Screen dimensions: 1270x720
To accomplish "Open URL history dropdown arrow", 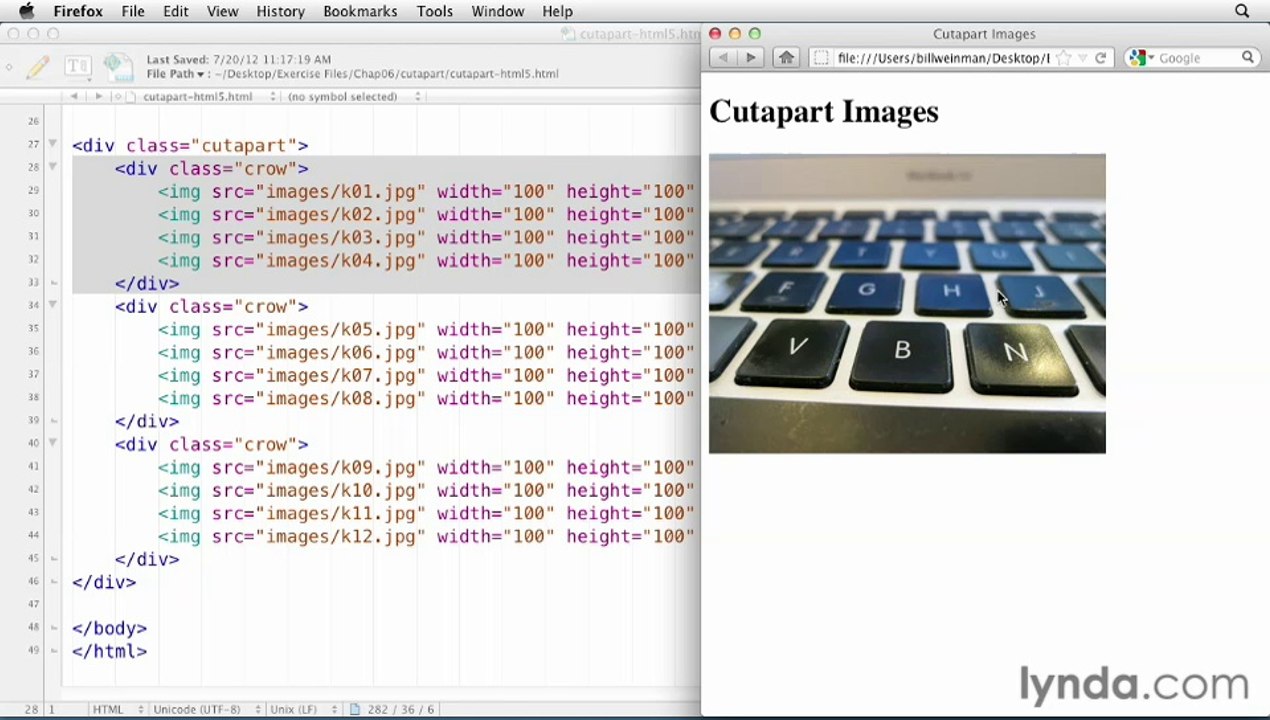I will tap(1082, 58).
